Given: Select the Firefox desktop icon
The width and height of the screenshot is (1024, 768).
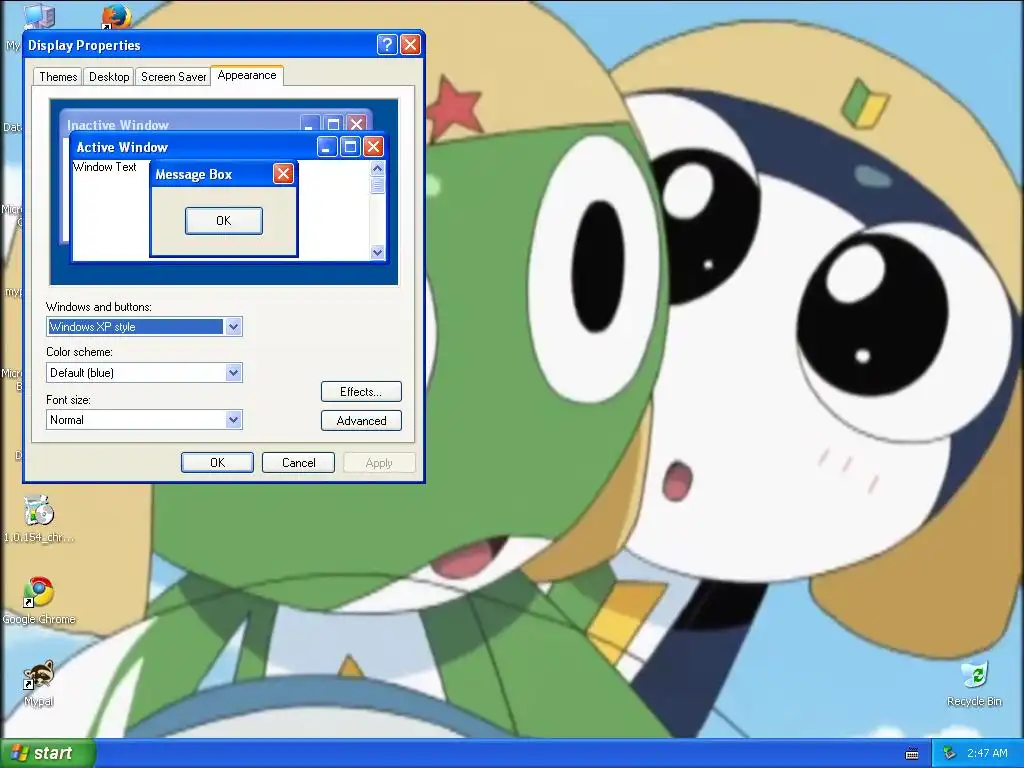Looking at the screenshot, I should point(116,16).
